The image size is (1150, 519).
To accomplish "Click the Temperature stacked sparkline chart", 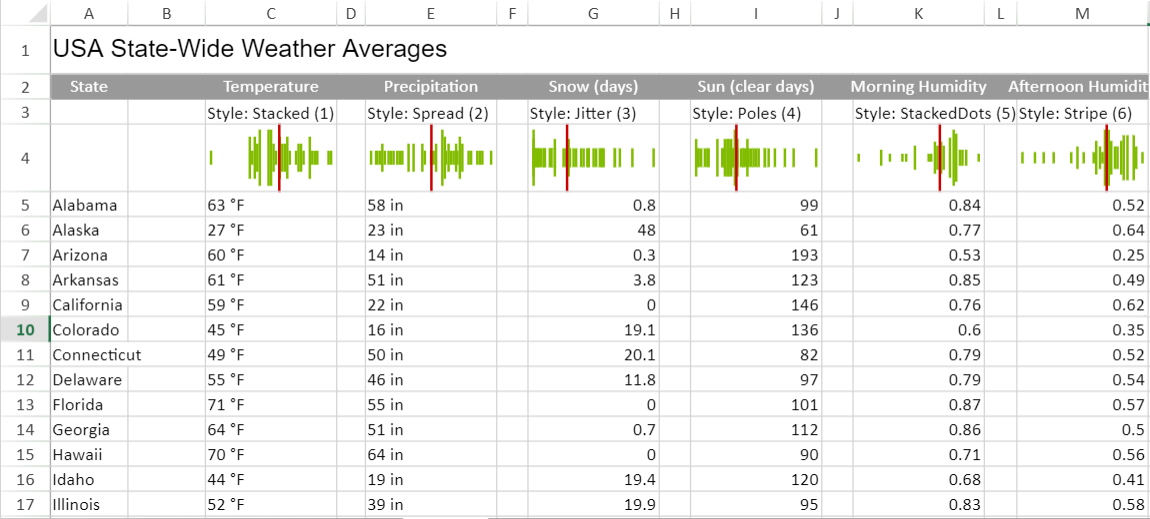I will (271, 158).
